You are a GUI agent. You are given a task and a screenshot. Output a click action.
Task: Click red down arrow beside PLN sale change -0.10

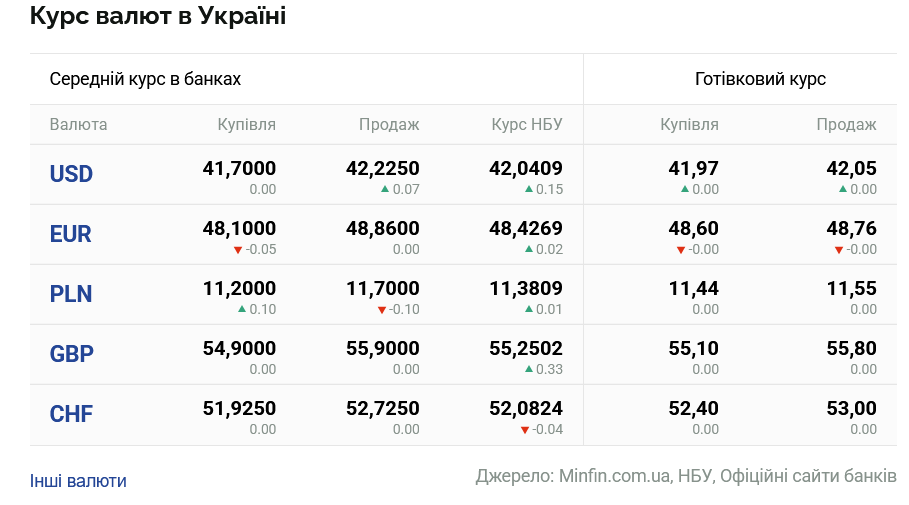[382, 309]
